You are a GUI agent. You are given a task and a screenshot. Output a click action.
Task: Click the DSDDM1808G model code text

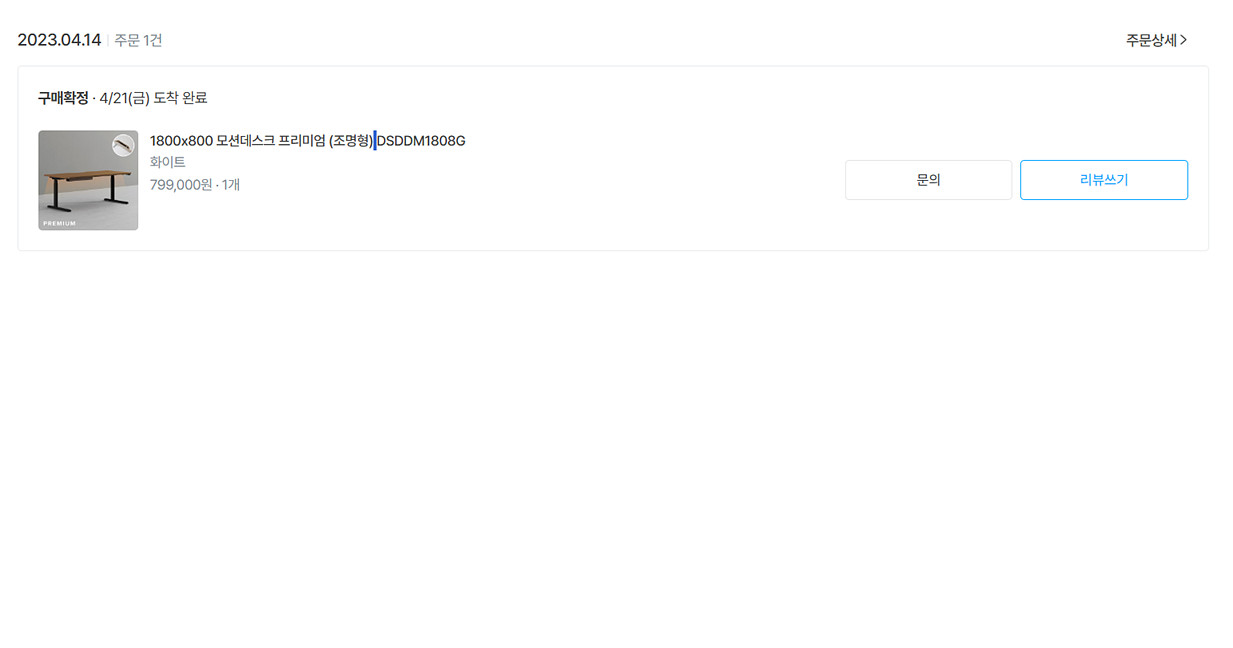pos(421,141)
